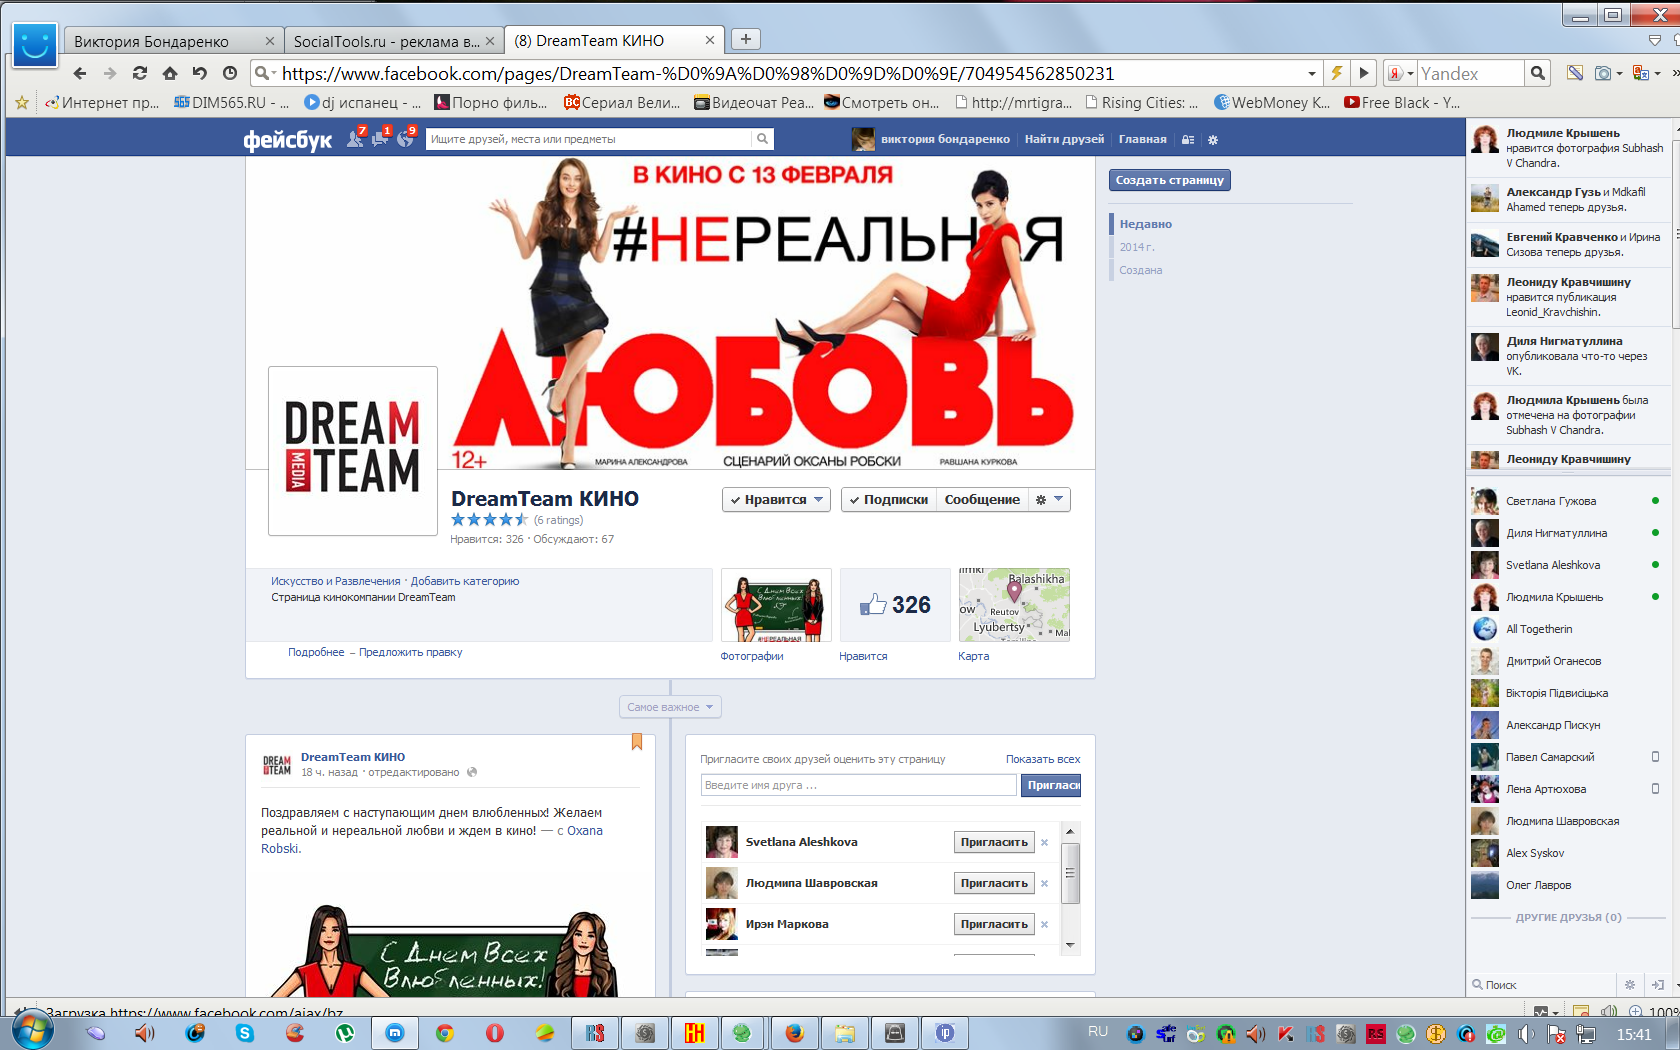Expand the address bar history dropdown

[1311, 74]
